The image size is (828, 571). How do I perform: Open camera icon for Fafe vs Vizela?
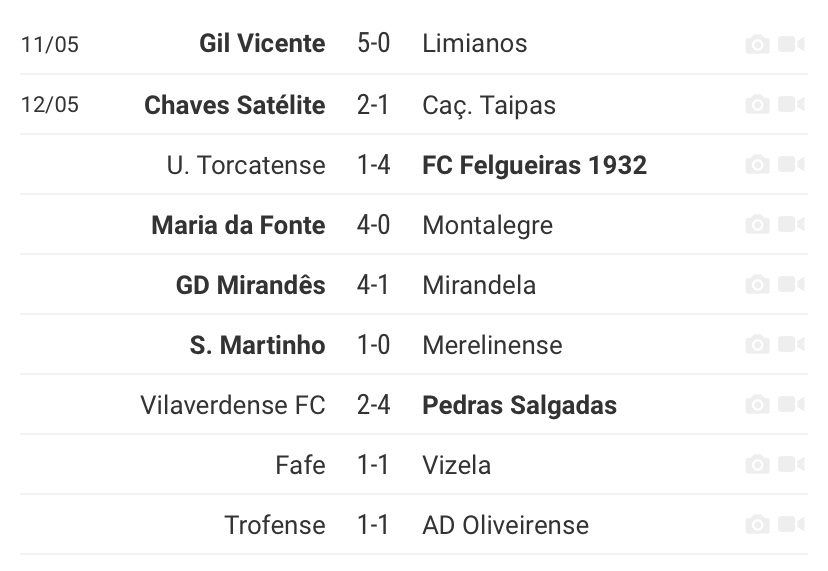(757, 465)
